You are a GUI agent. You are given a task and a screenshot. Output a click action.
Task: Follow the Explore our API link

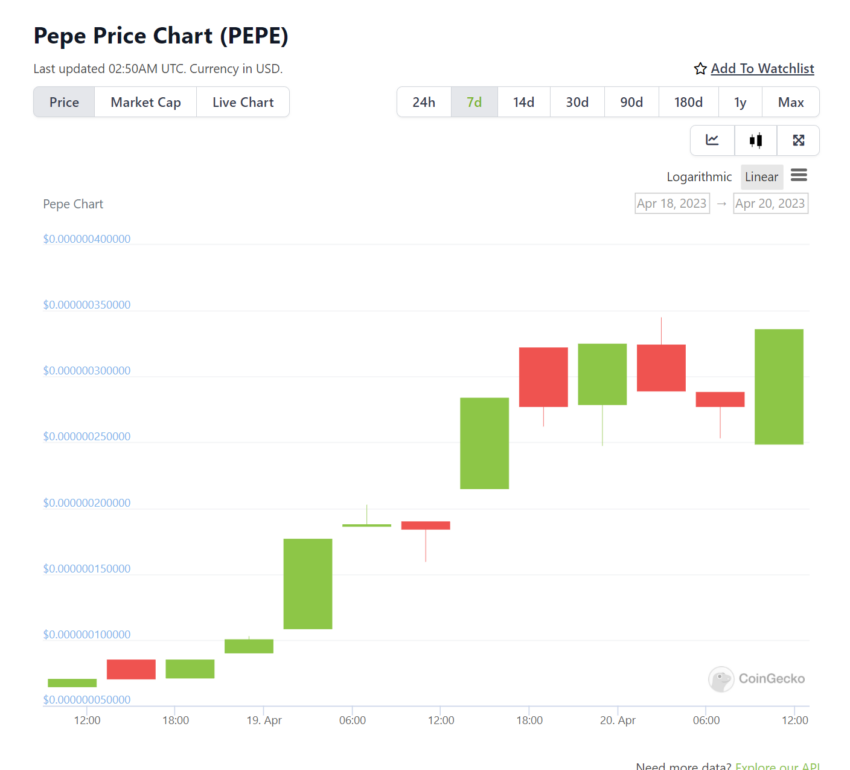coord(777,766)
